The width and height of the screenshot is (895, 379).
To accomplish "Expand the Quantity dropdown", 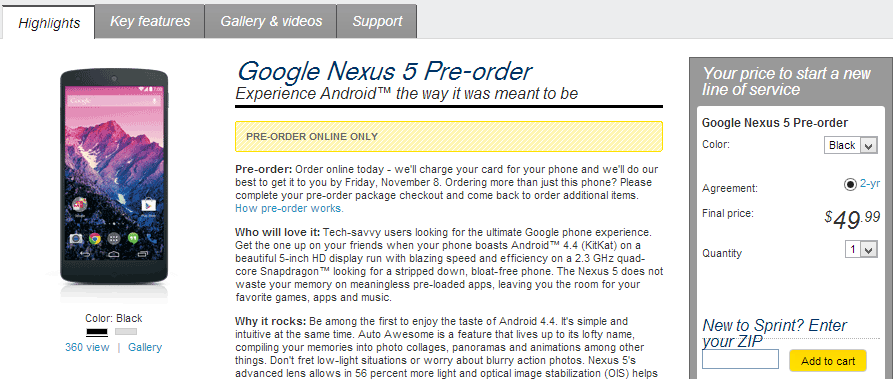I will 860,249.
